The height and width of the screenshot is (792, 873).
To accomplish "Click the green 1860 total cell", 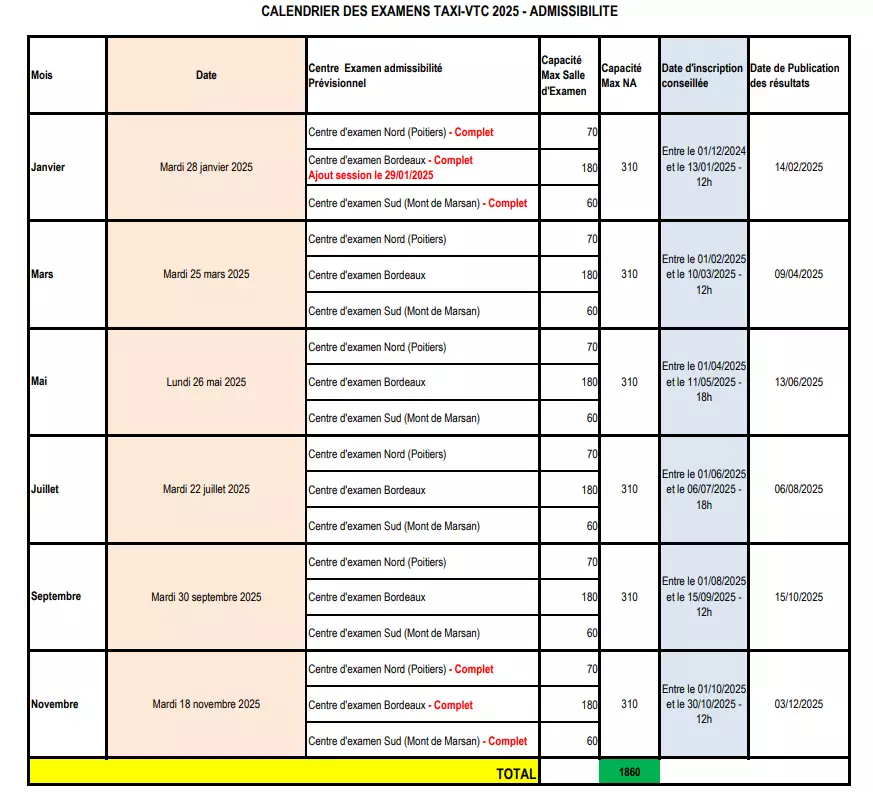I will pos(629,772).
